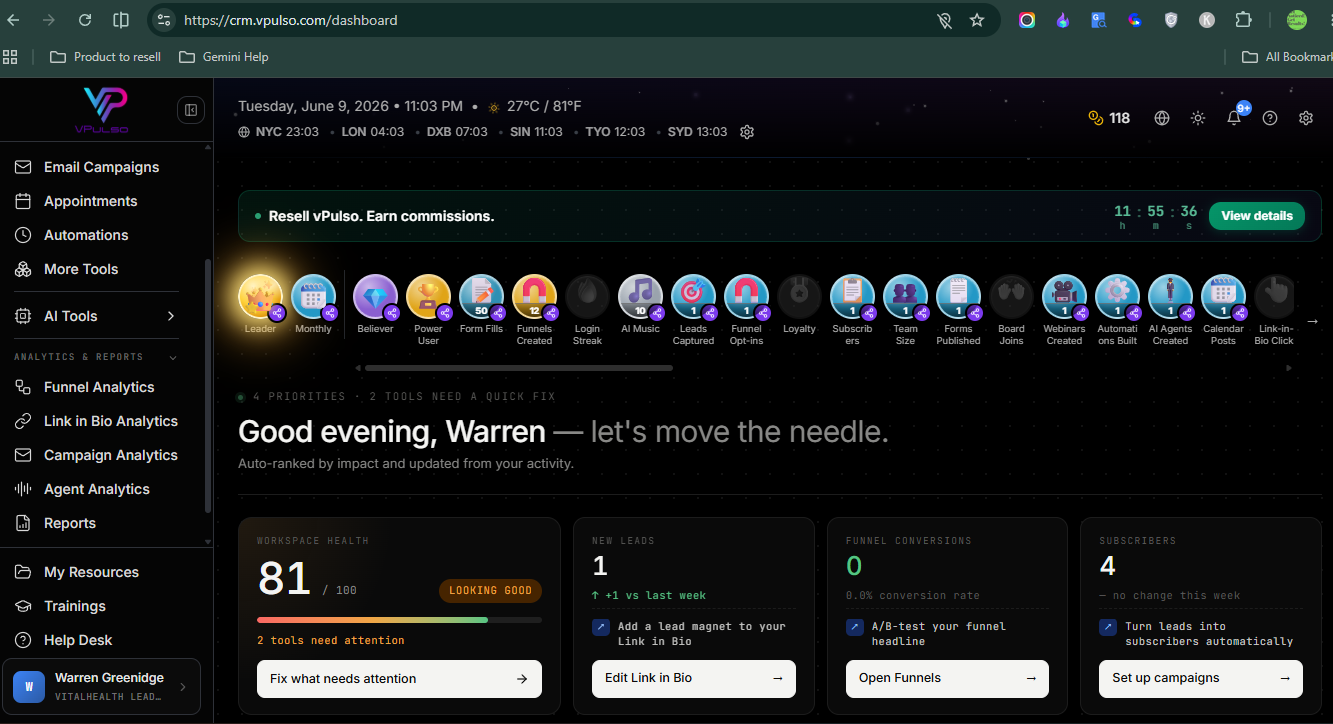1333x724 pixels.
Task: Click the AI Agents Created badge
Action: pos(1170,297)
